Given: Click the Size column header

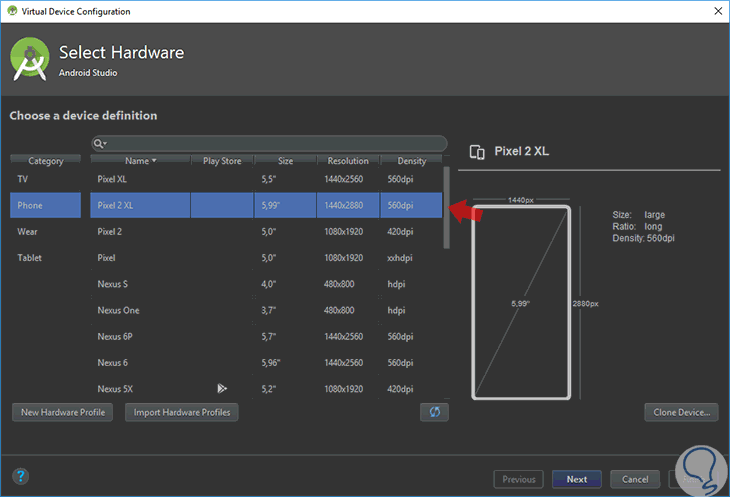Looking at the screenshot, I should 285,161.
